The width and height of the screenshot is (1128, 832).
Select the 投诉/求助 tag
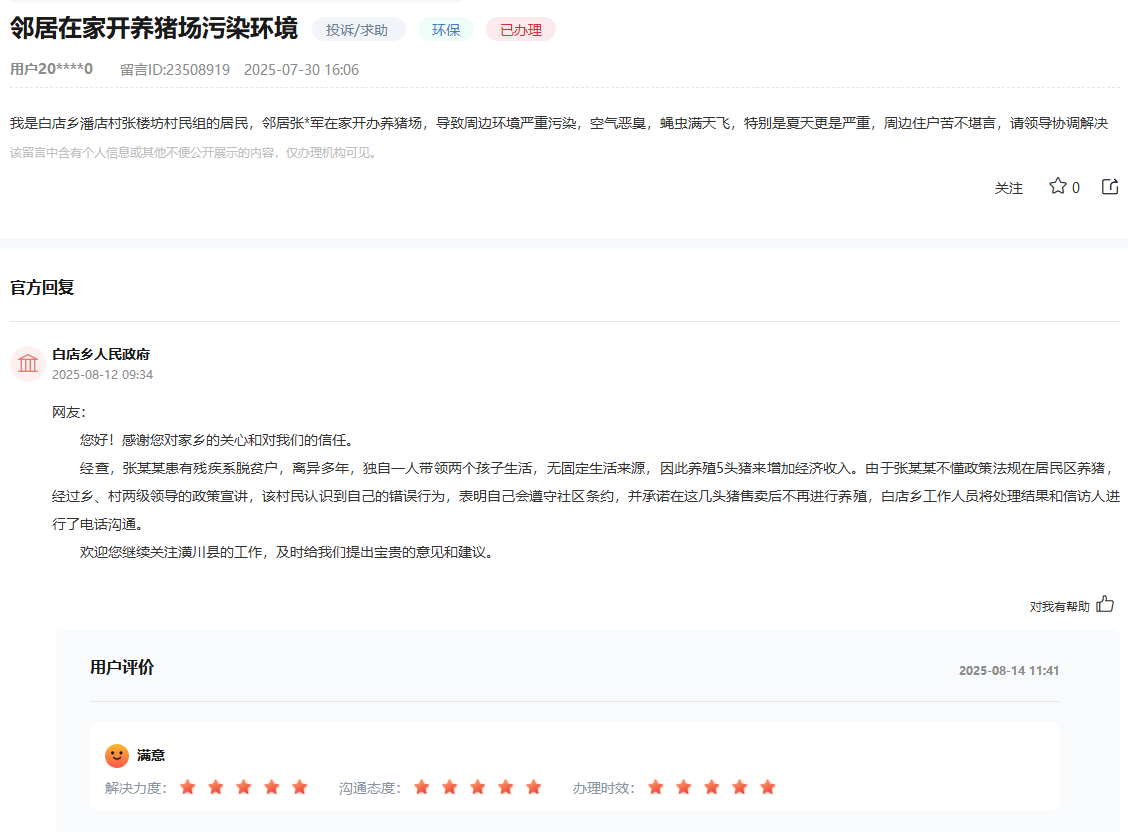point(357,30)
